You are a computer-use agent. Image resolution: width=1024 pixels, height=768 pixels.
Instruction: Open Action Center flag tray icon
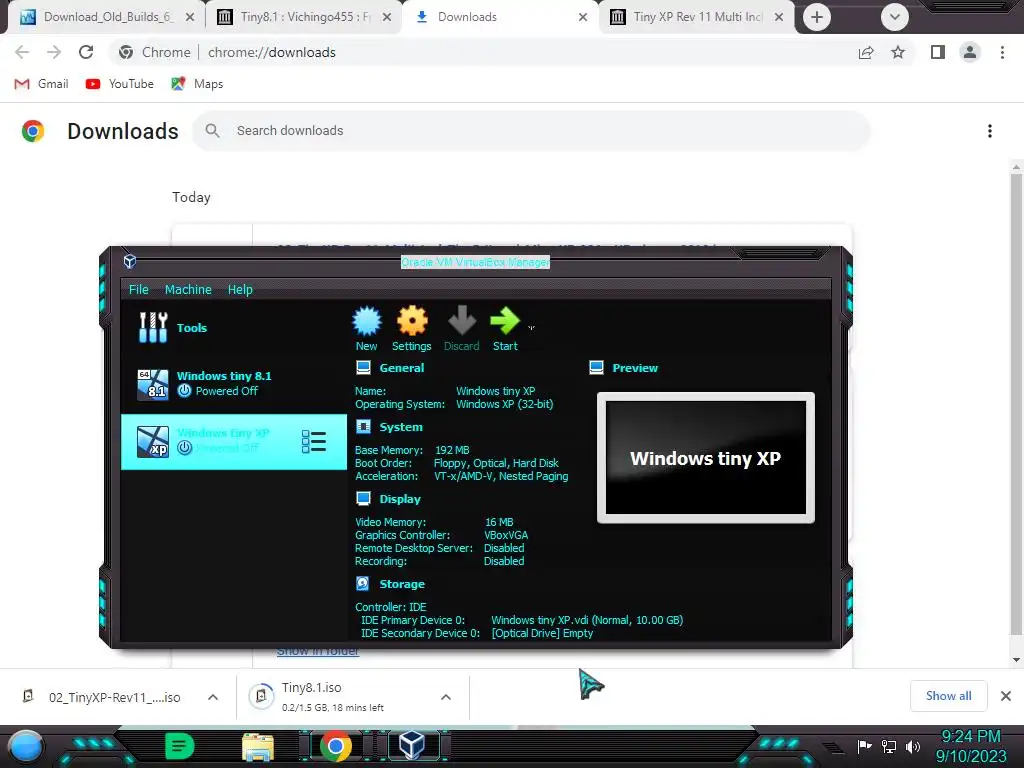point(865,746)
